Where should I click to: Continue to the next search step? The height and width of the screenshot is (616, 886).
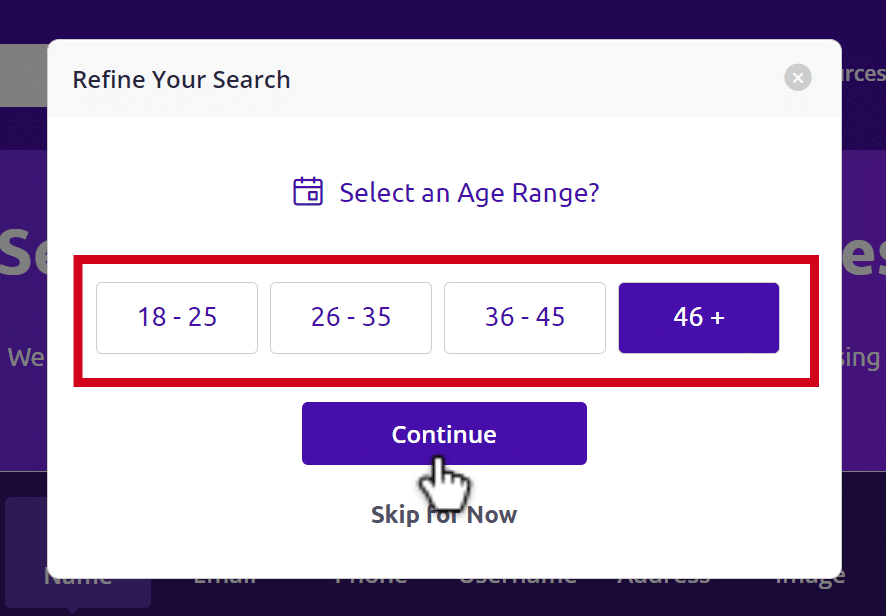pyautogui.click(x=444, y=433)
